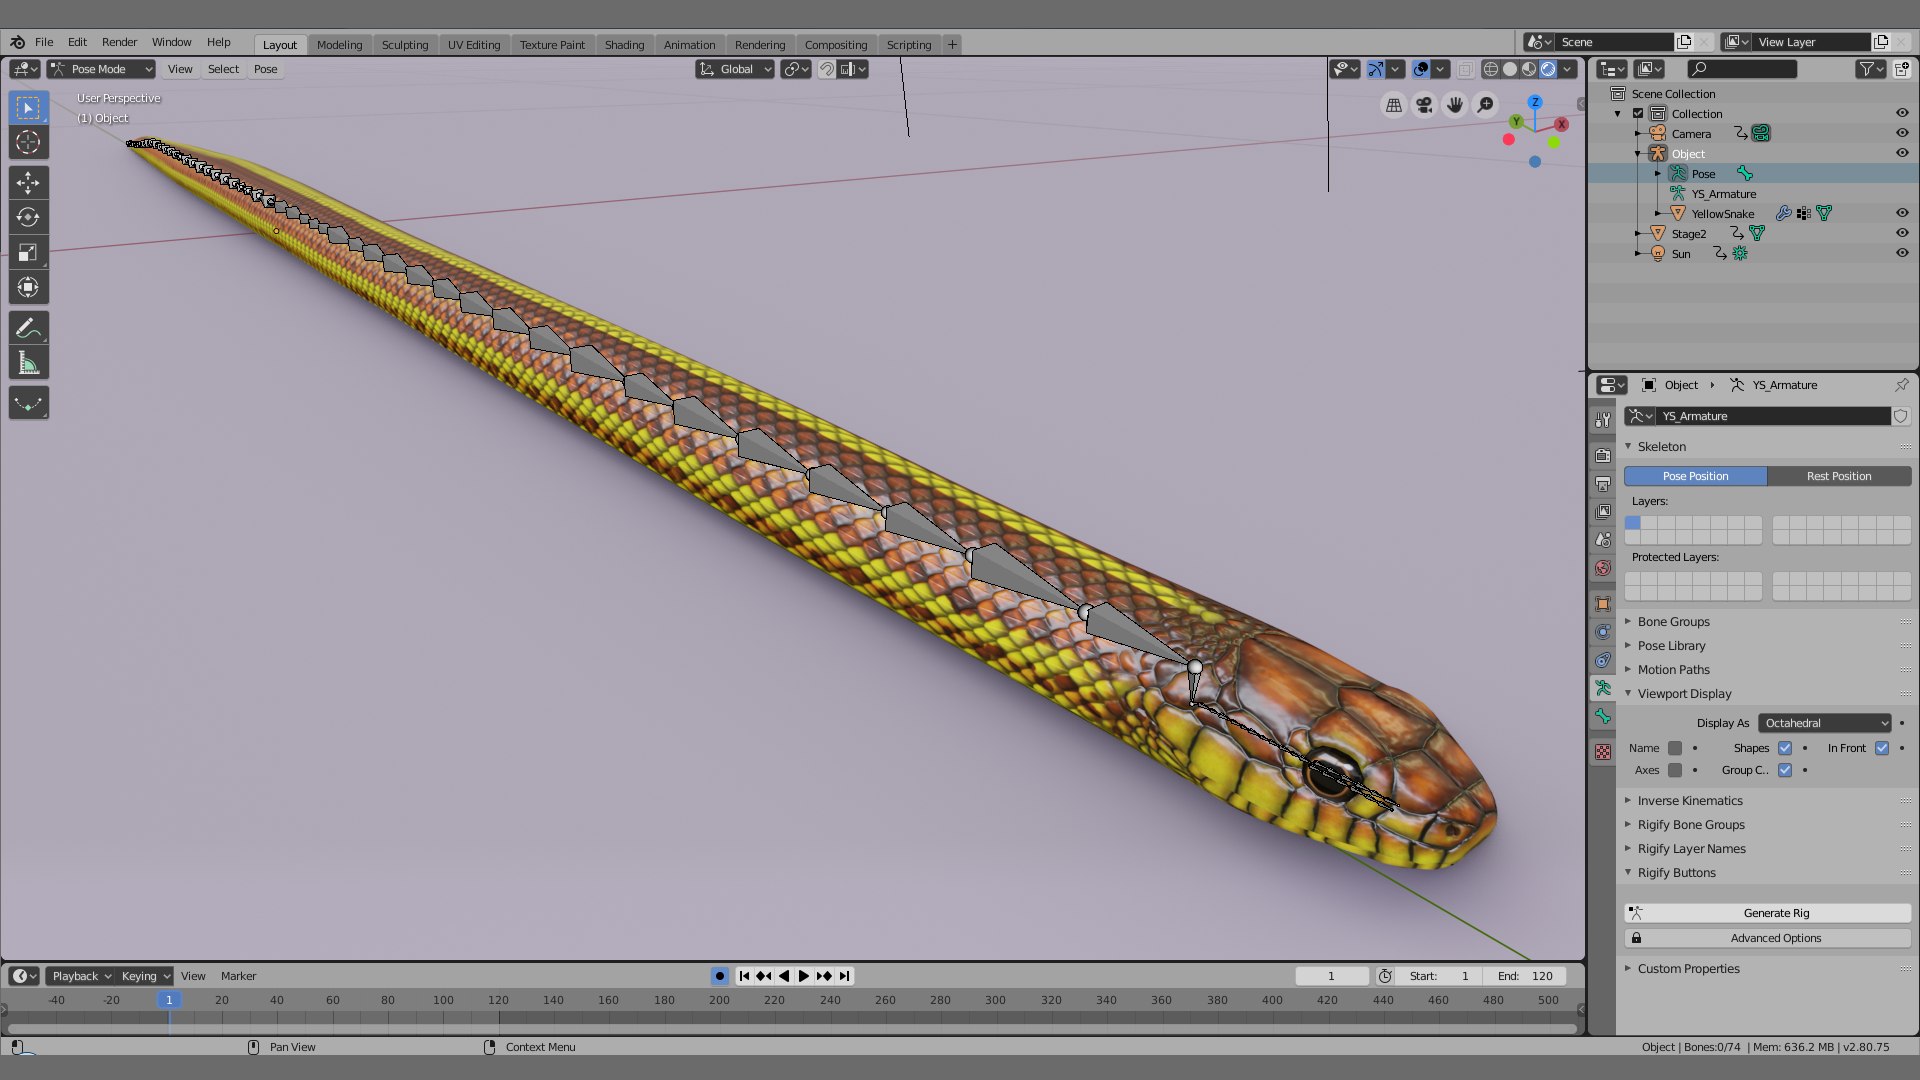
Task: Expand the Bone Groups panel
Action: 1673,622
